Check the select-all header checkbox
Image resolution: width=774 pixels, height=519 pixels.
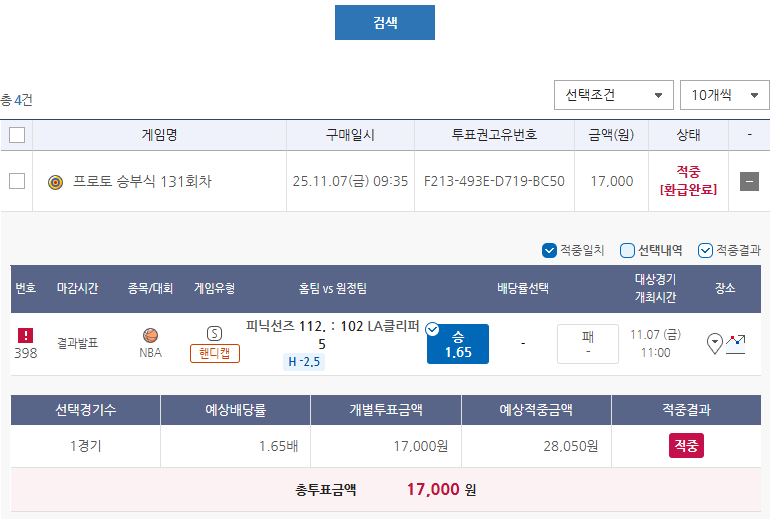[17, 135]
